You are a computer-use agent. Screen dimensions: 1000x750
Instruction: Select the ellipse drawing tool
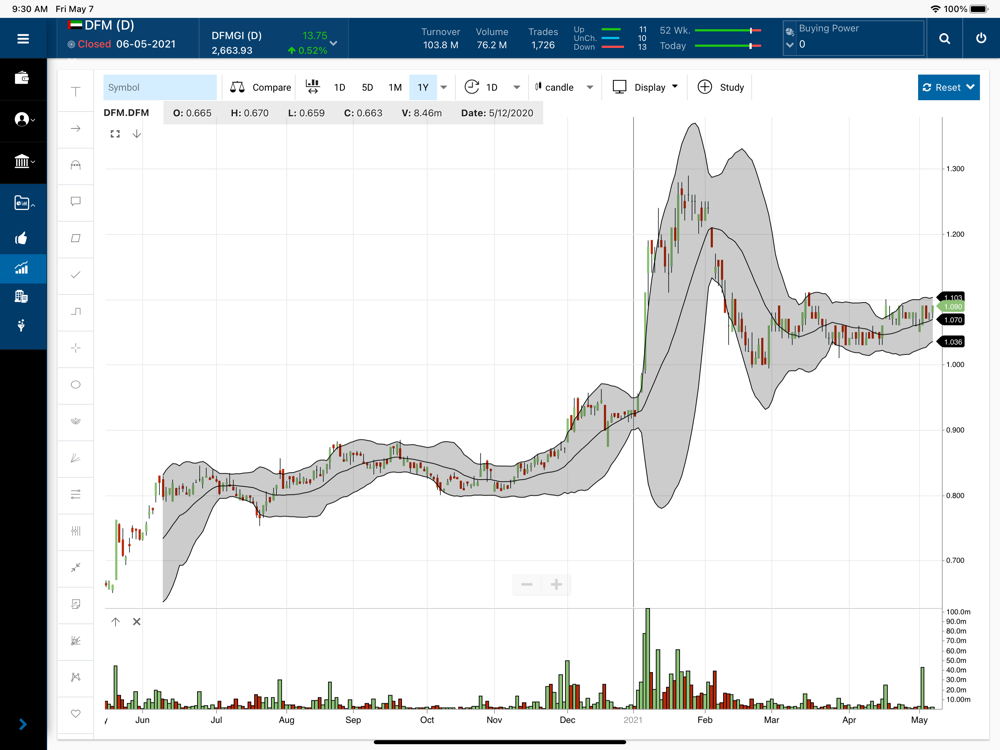[76, 385]
